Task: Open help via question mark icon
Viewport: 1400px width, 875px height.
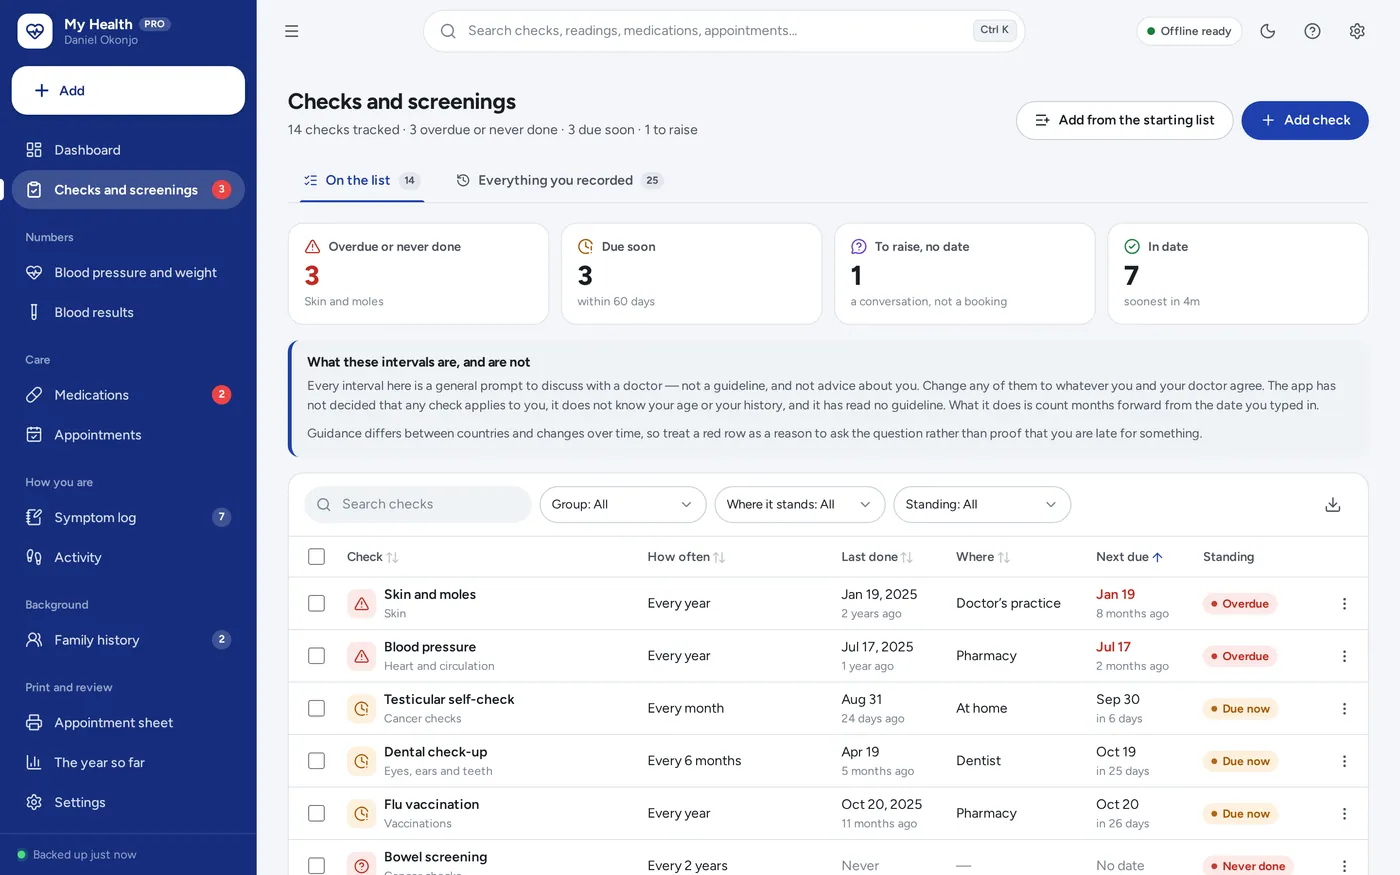Action: click(x=1313, y=31)
